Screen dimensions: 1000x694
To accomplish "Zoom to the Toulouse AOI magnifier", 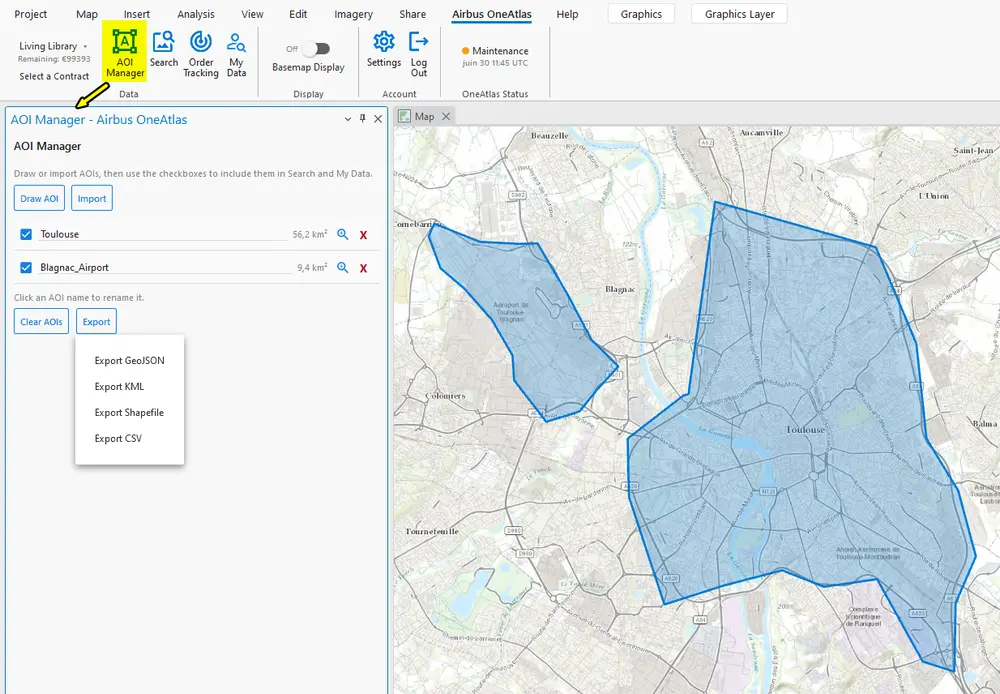I will click(342, 234).
